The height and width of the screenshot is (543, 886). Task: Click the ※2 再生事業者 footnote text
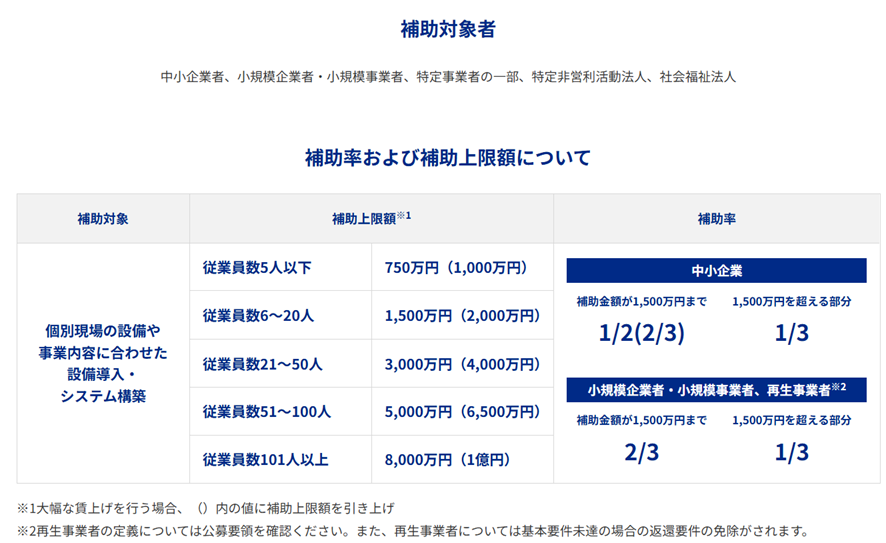pyautogui.click(x=412, y=531)
